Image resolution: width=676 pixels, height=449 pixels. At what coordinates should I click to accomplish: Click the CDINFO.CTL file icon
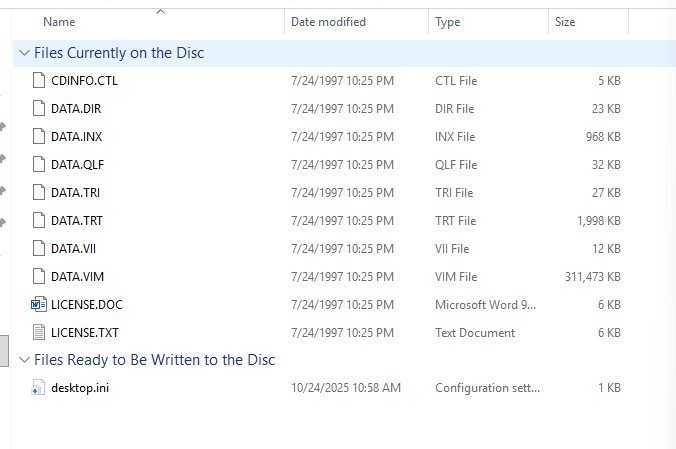(39, 80)
